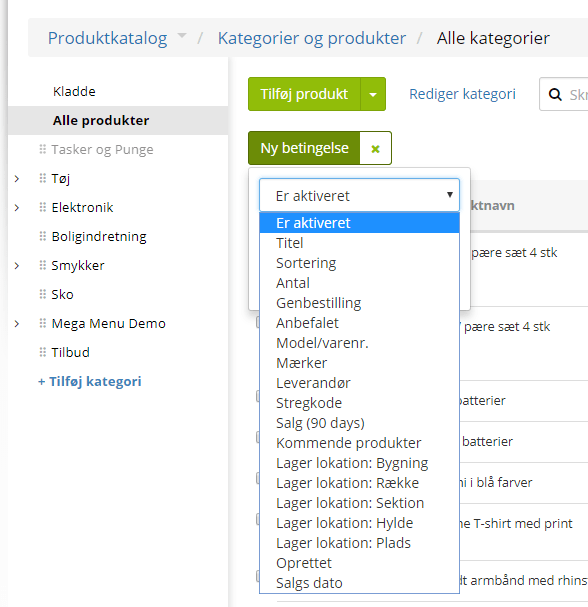Expand the Smykker category
Viewport: 588px width, 607px height.
pos(17,266)
